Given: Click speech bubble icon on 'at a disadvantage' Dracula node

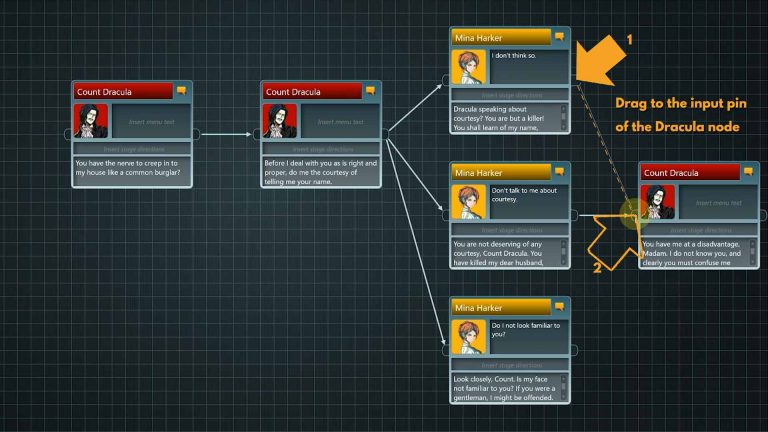Looking at the screenshot, I should point(749,172).
